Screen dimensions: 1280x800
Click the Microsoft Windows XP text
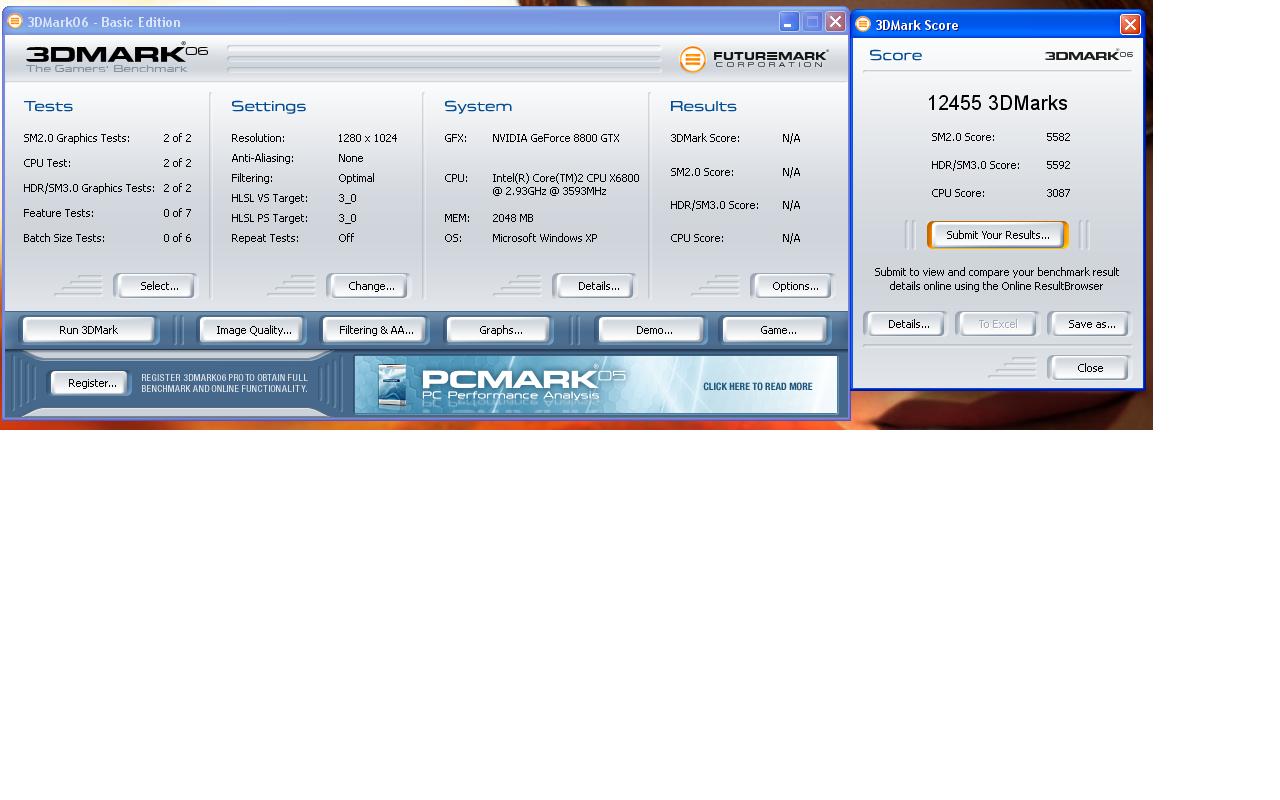click(x=544, y=238)
